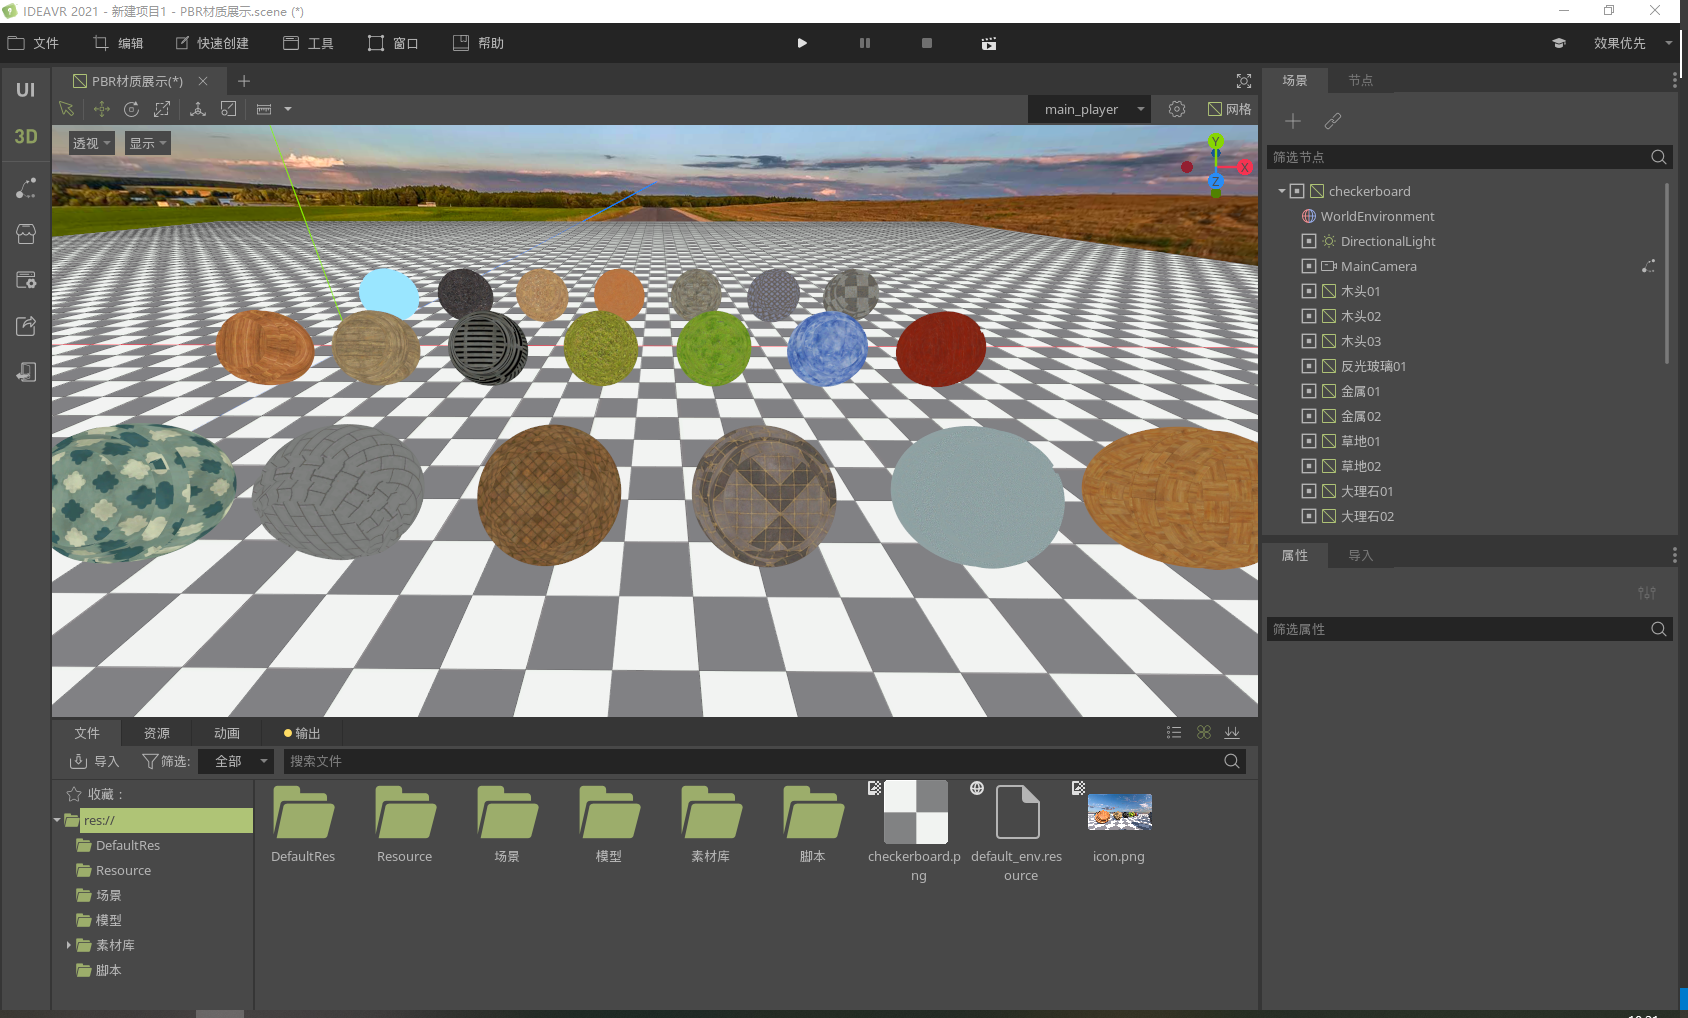Open the export sidebar icon
The image size is (1688, 1018).
point(26,326)
